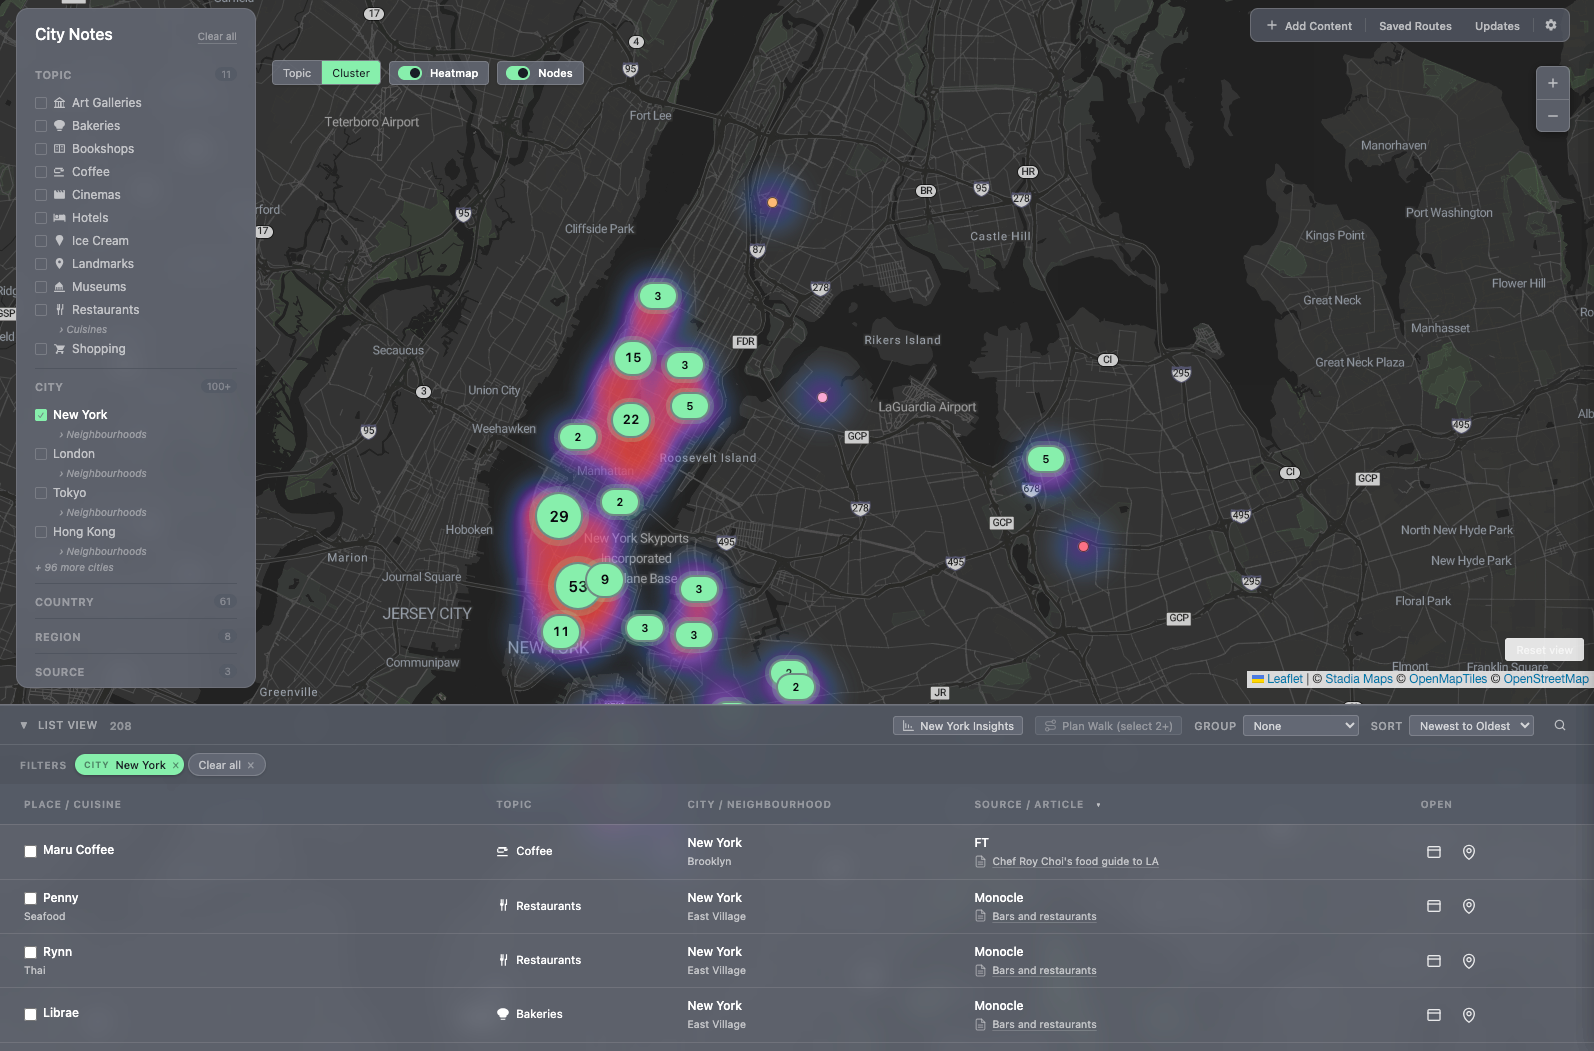
Task: Click the cluster marker labeled 29
Action: click(559, 516)
